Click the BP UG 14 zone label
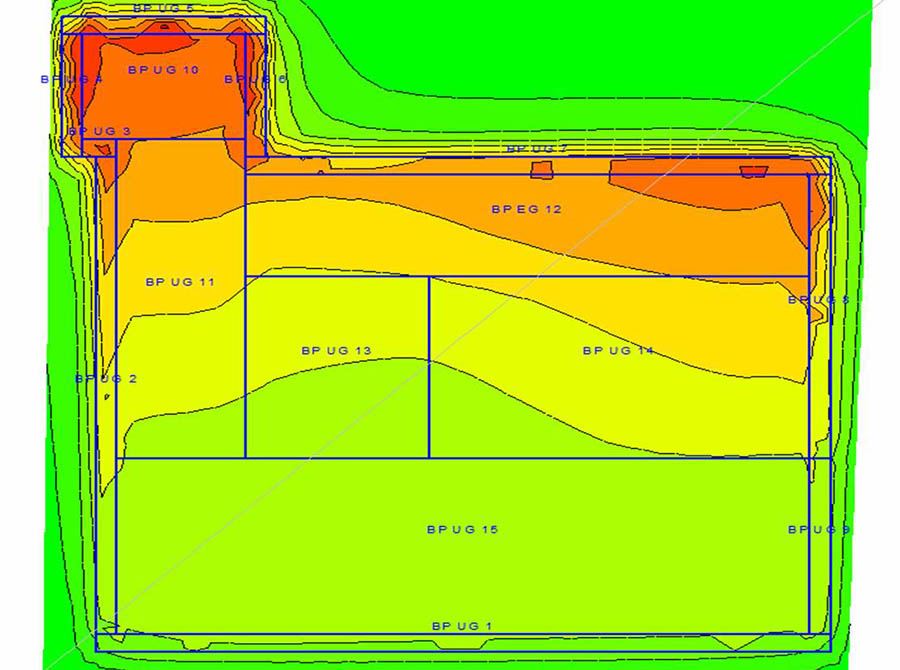900x670 pixels. click(x=618, y=351)
